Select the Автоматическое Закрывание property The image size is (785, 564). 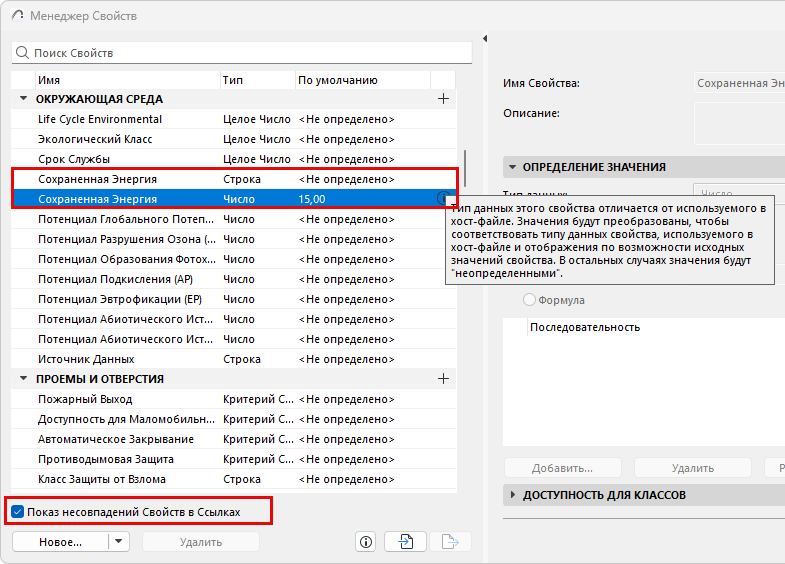point(234,439)
